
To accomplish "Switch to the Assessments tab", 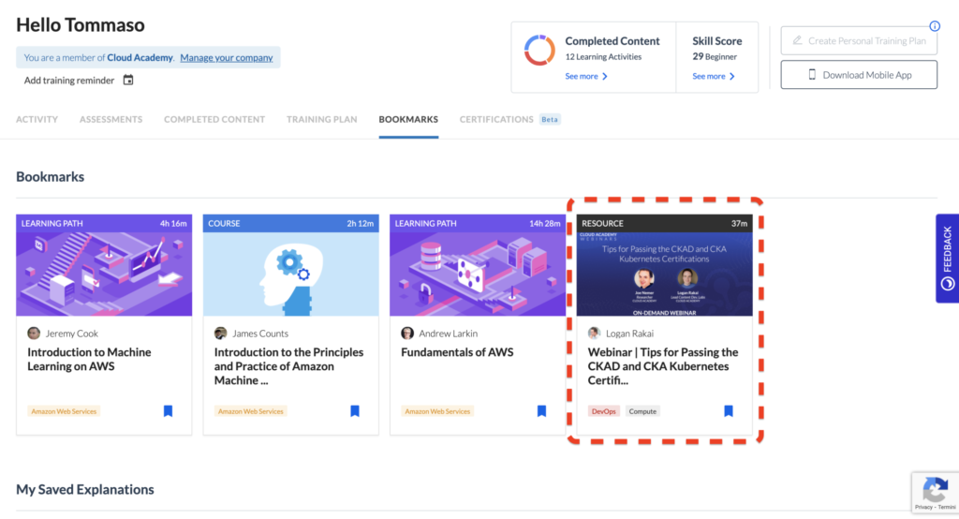I will click(x=111, y=119).
